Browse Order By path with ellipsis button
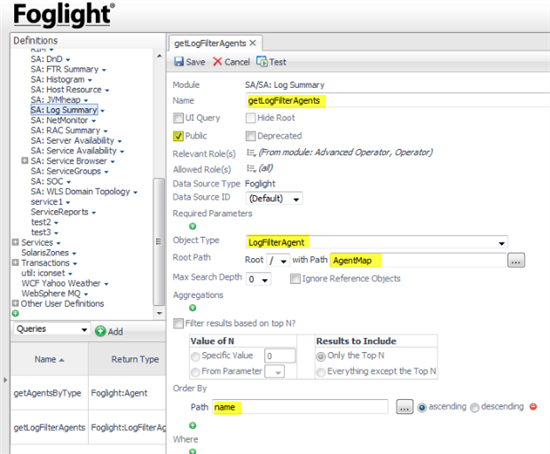Screen dimensions: 550x454 point(404,407)
